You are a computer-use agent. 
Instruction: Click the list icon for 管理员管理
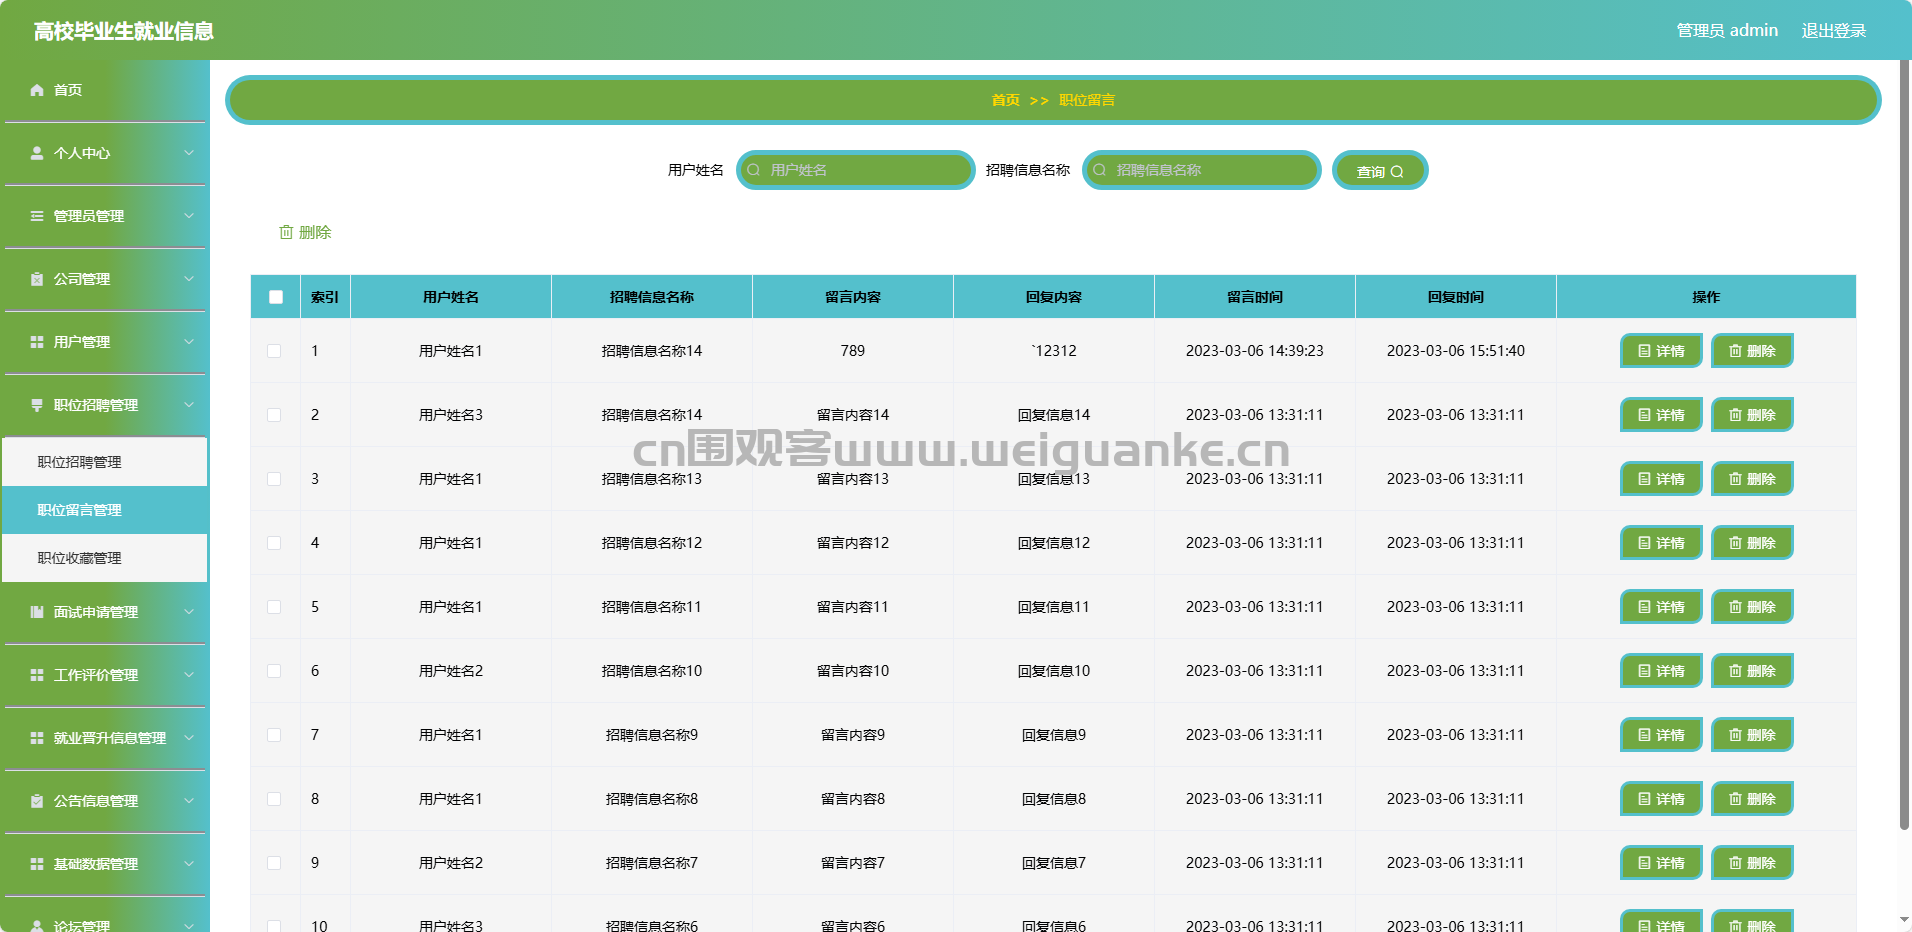click(x=37, y=216)
